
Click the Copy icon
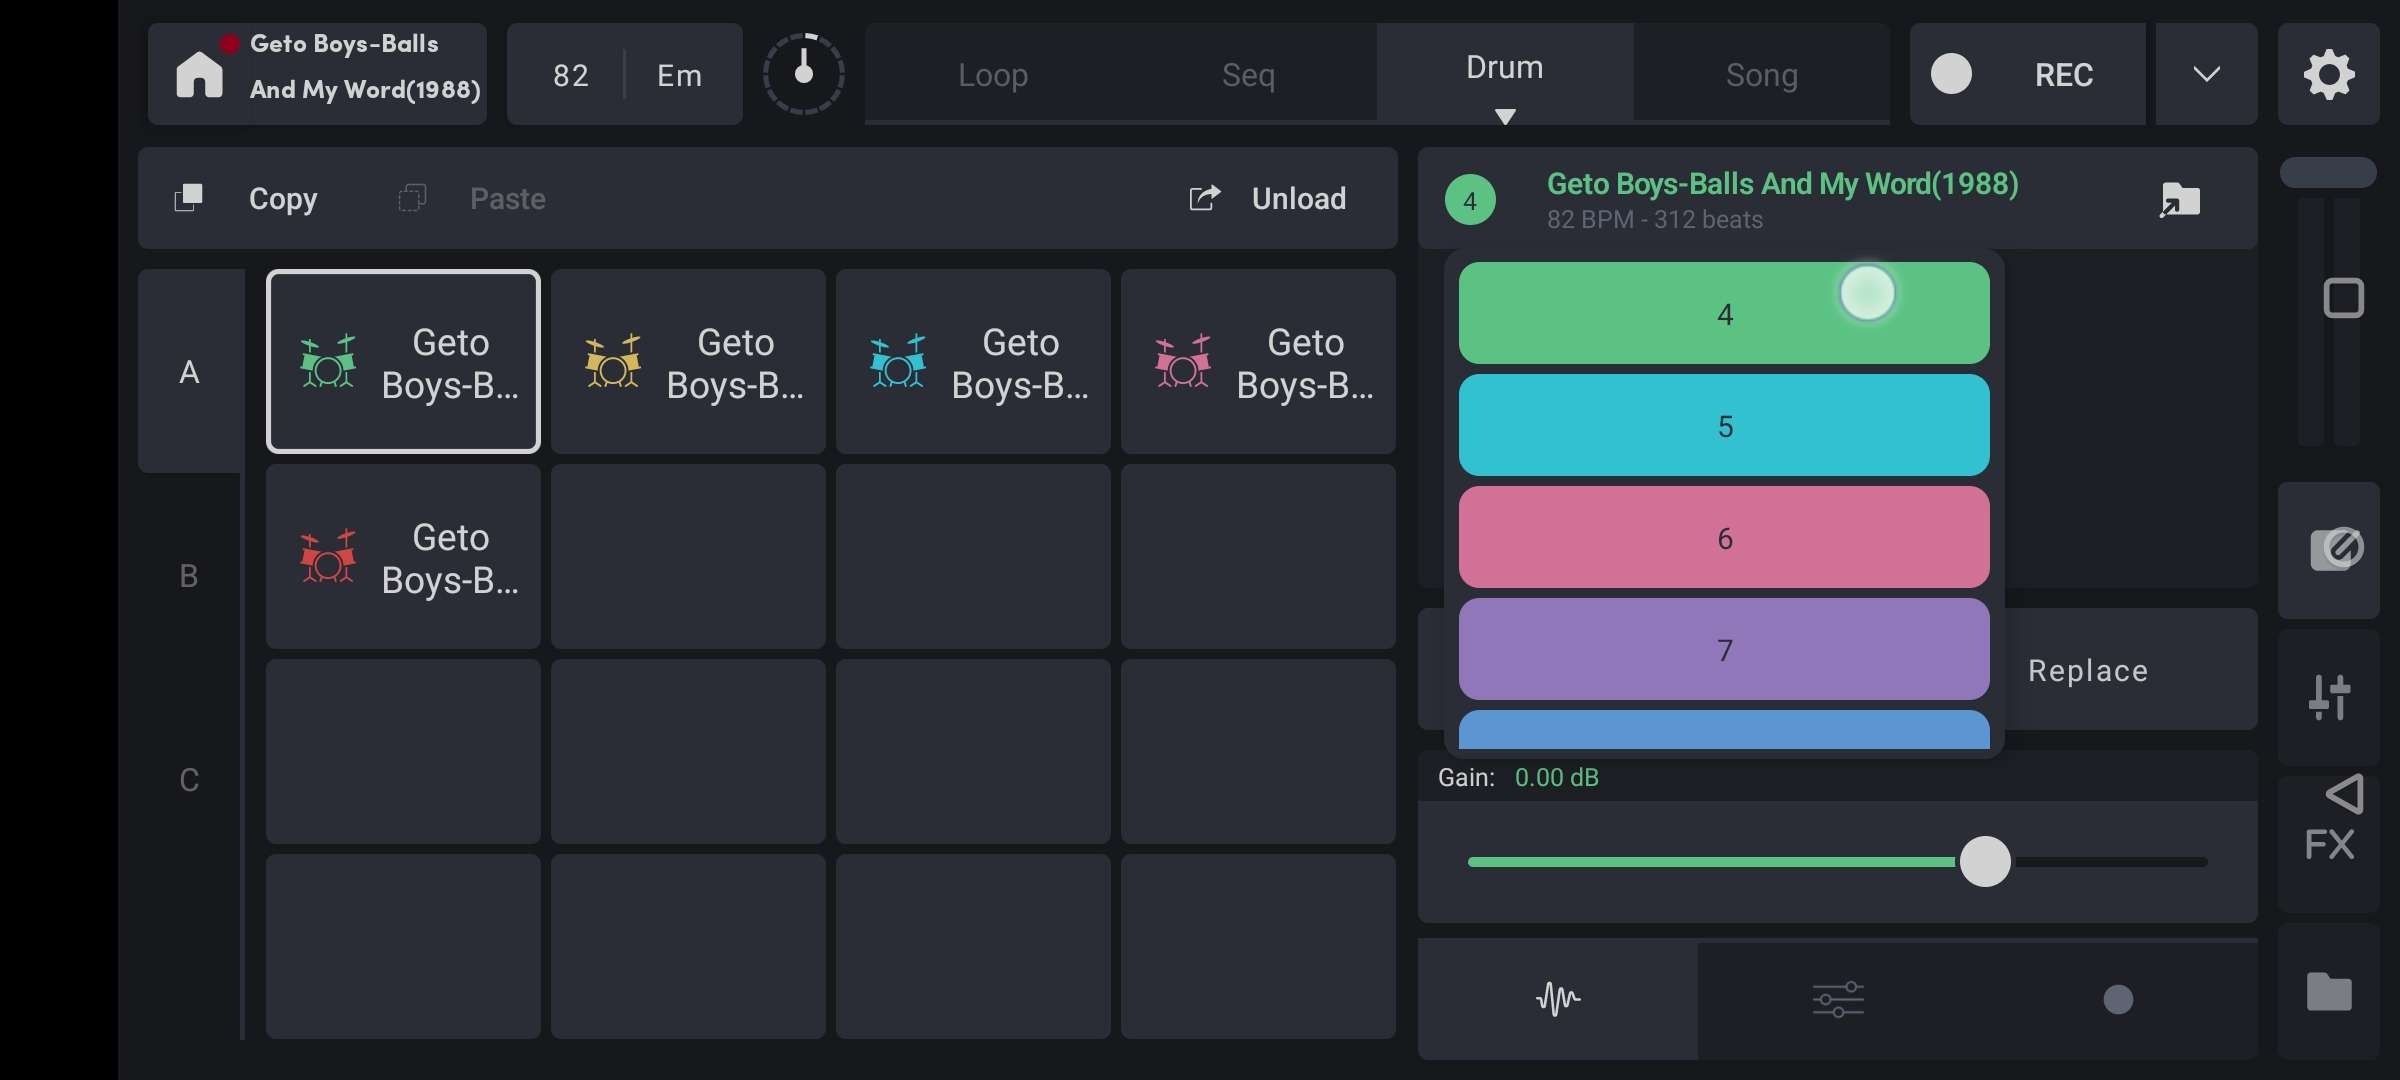188,198
